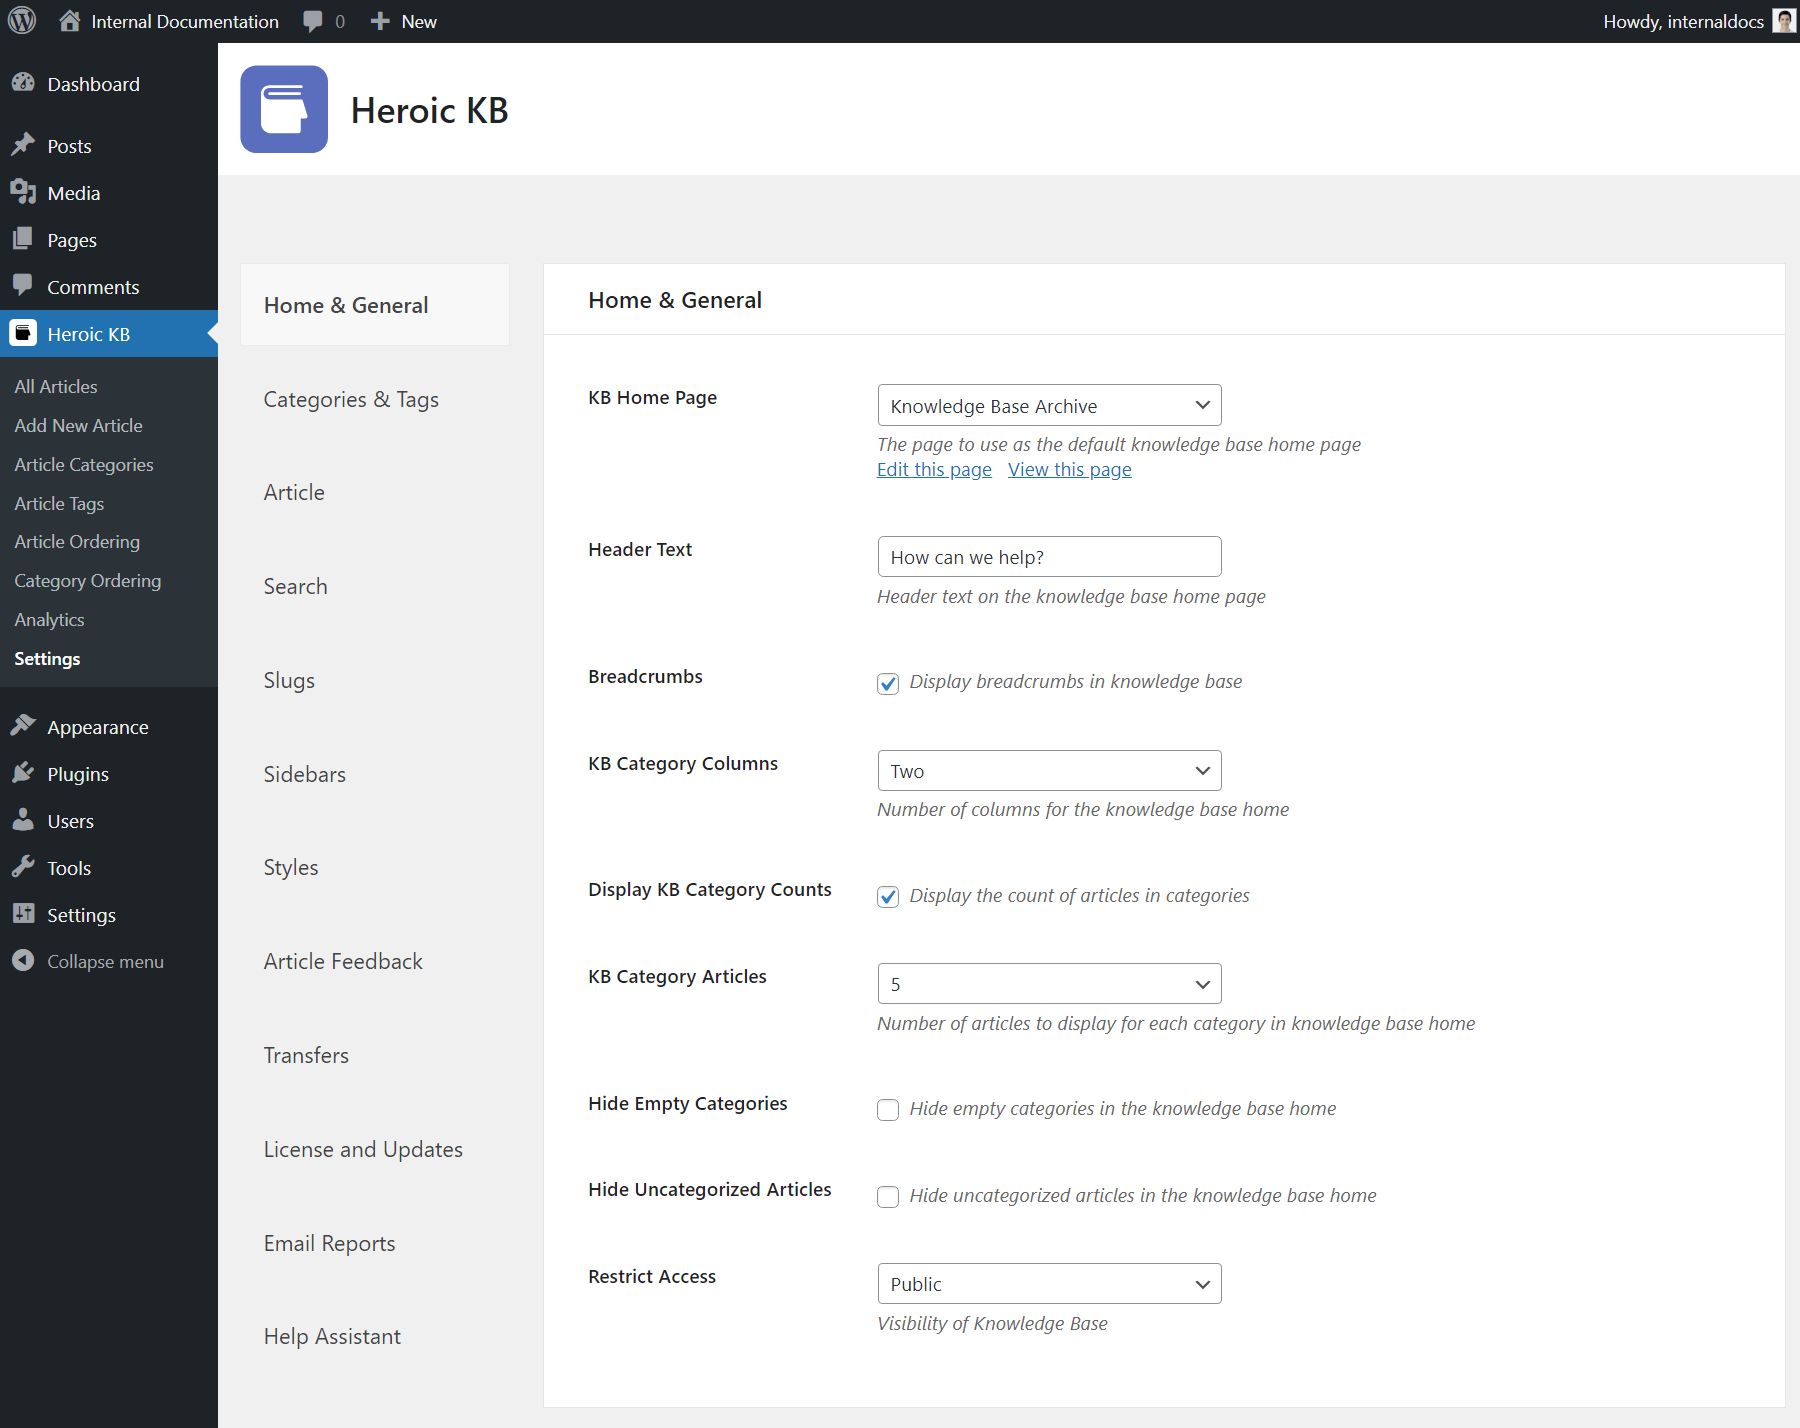Uncheck display count of articles in categories

(888, 898)
